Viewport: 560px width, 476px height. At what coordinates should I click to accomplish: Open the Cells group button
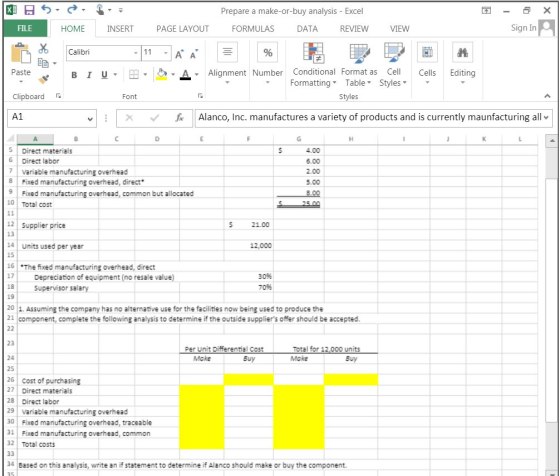tap(427, 63)
